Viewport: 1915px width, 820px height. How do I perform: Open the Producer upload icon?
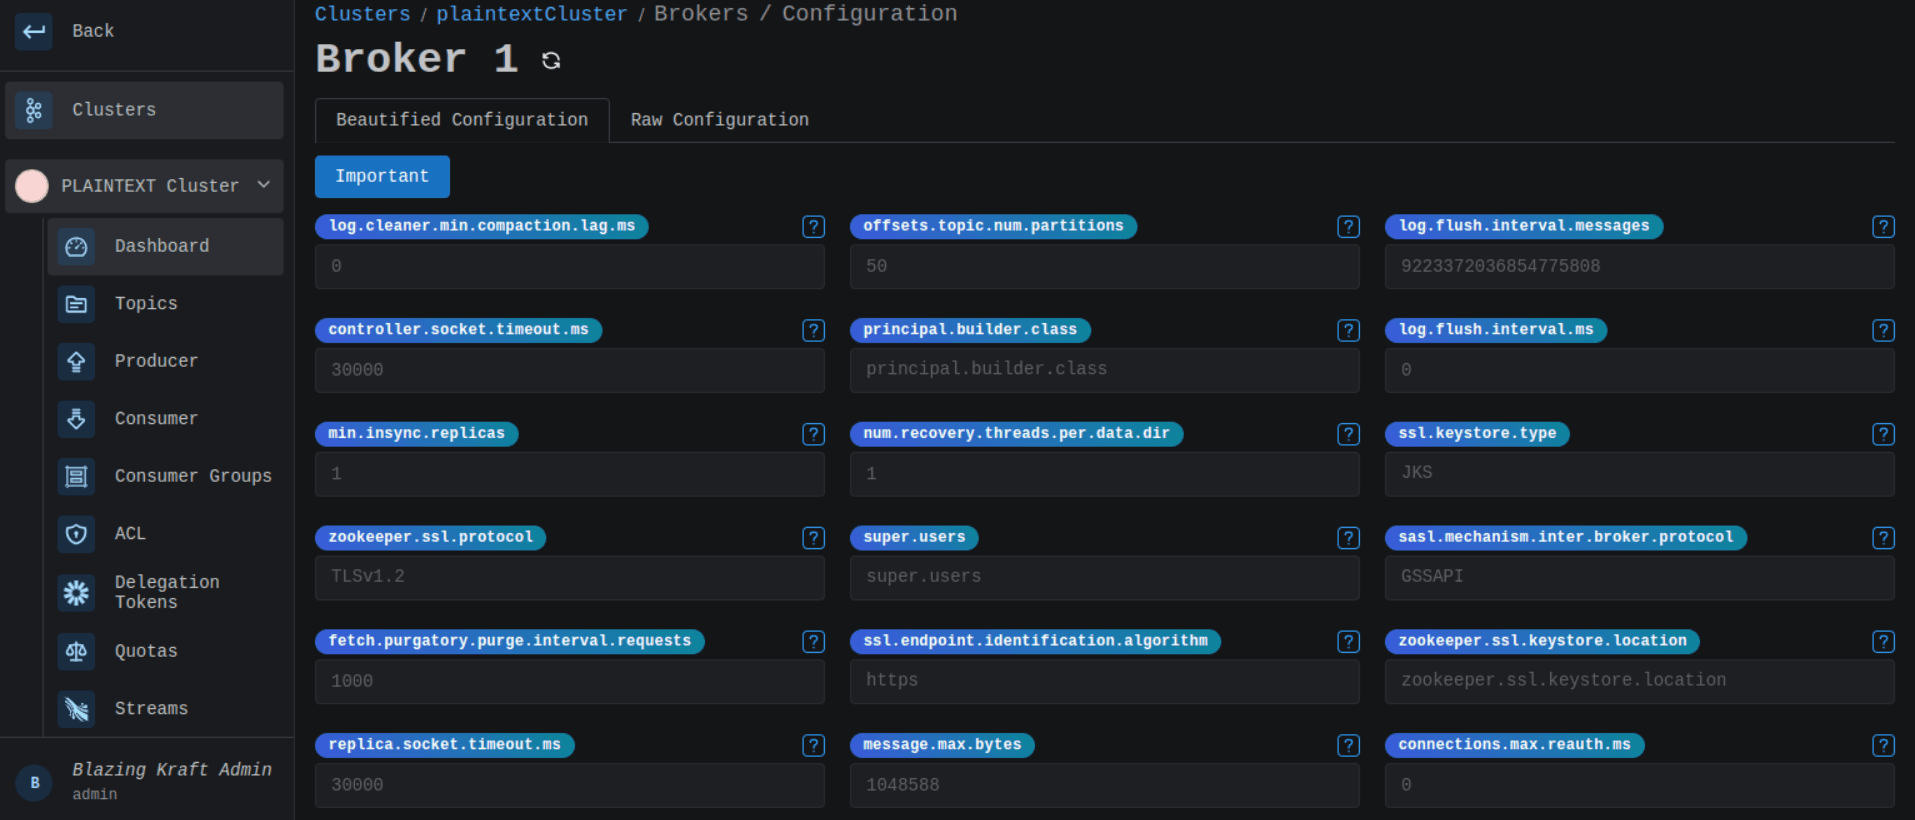click(x=76, y=361)
